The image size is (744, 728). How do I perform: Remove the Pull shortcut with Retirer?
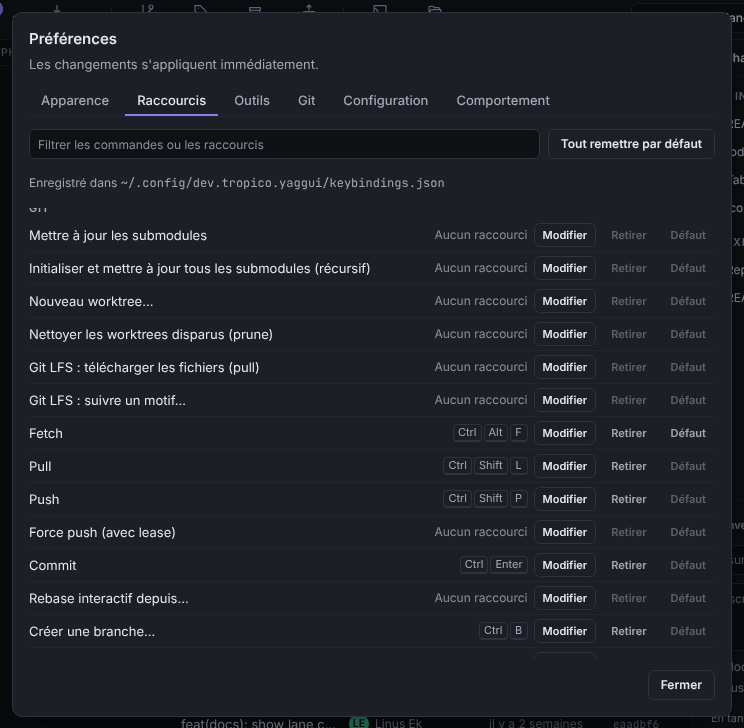[628, 466]
